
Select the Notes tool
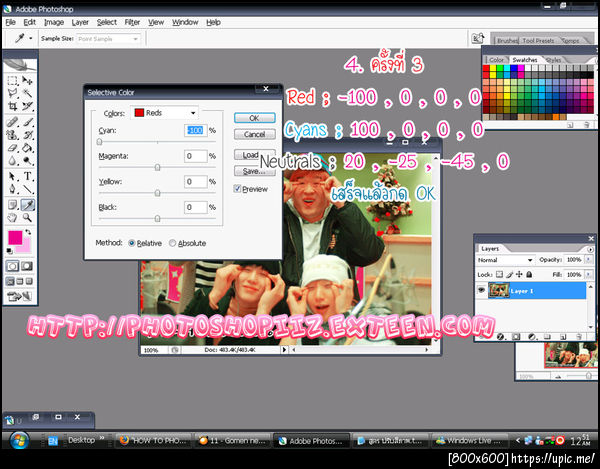click(13, 205)
